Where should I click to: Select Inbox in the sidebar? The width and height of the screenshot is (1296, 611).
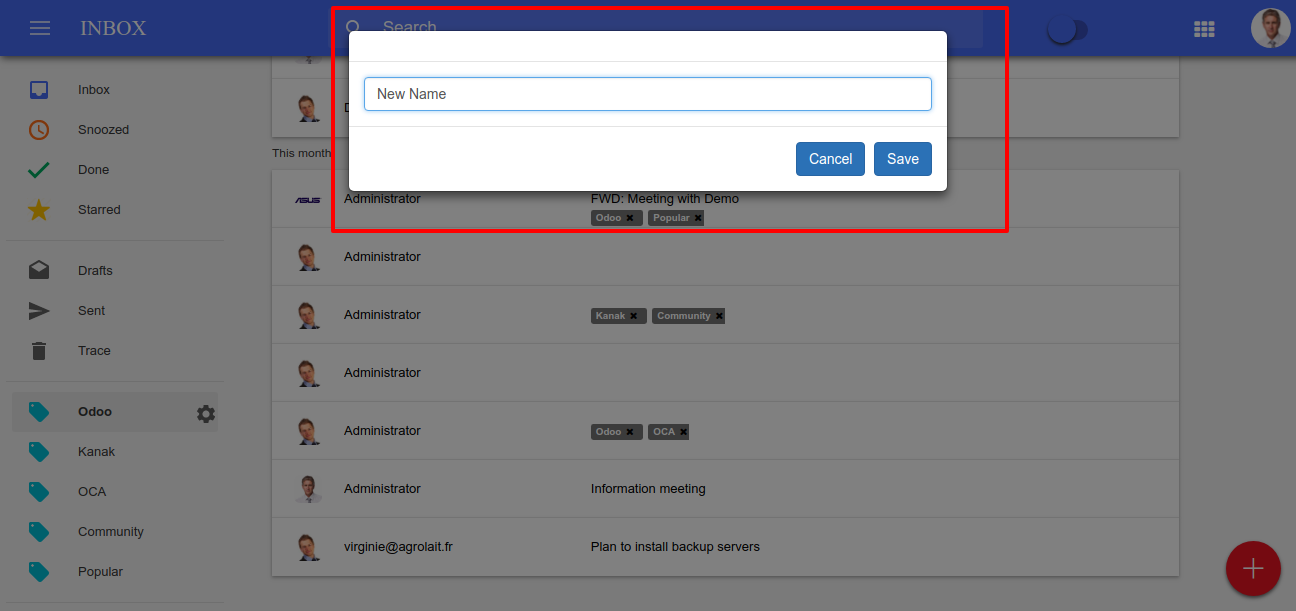[94, 90]
